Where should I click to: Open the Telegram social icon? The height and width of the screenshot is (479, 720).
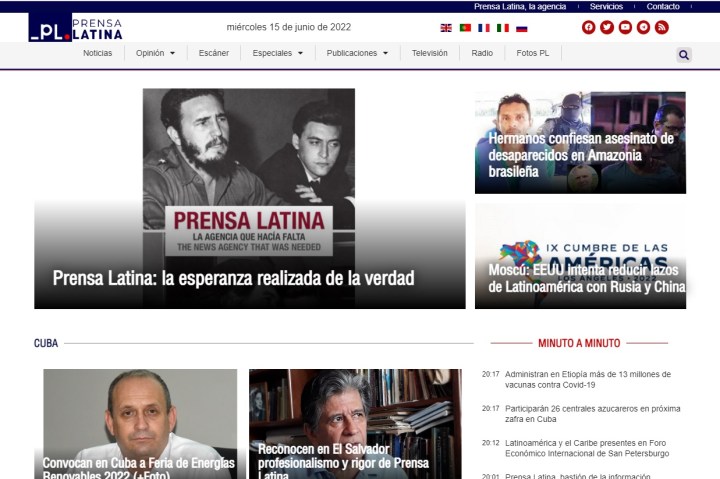[x=643, y=27]
